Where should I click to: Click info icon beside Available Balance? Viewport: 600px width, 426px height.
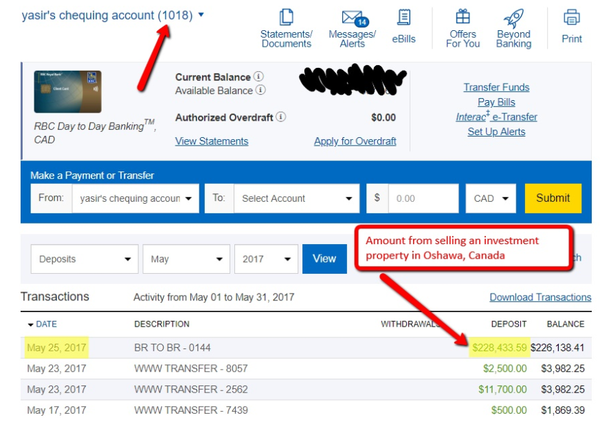261,90
